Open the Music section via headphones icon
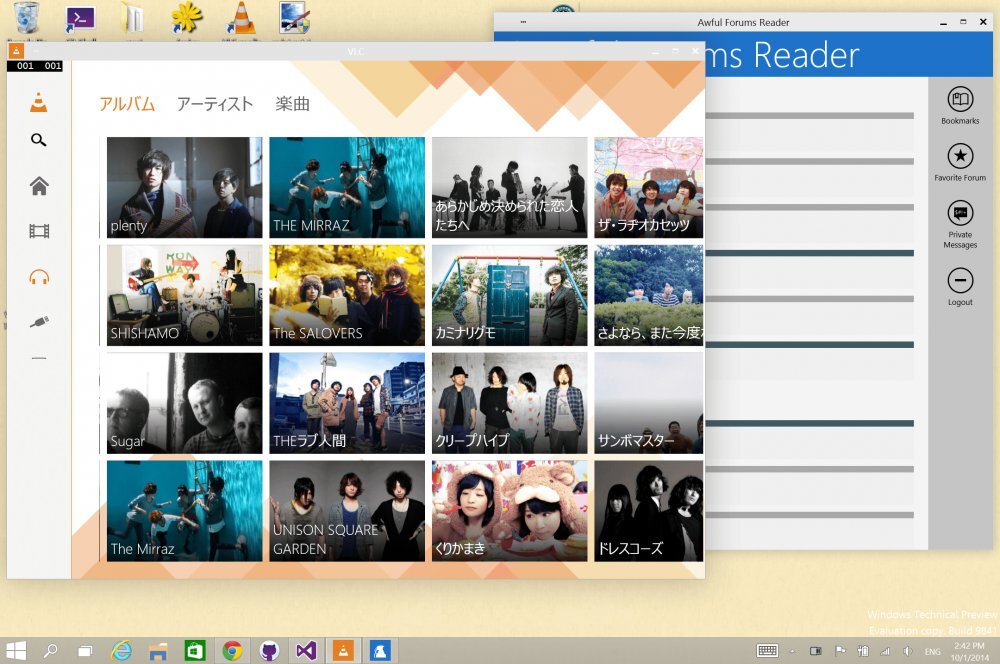 pos(38,277)
